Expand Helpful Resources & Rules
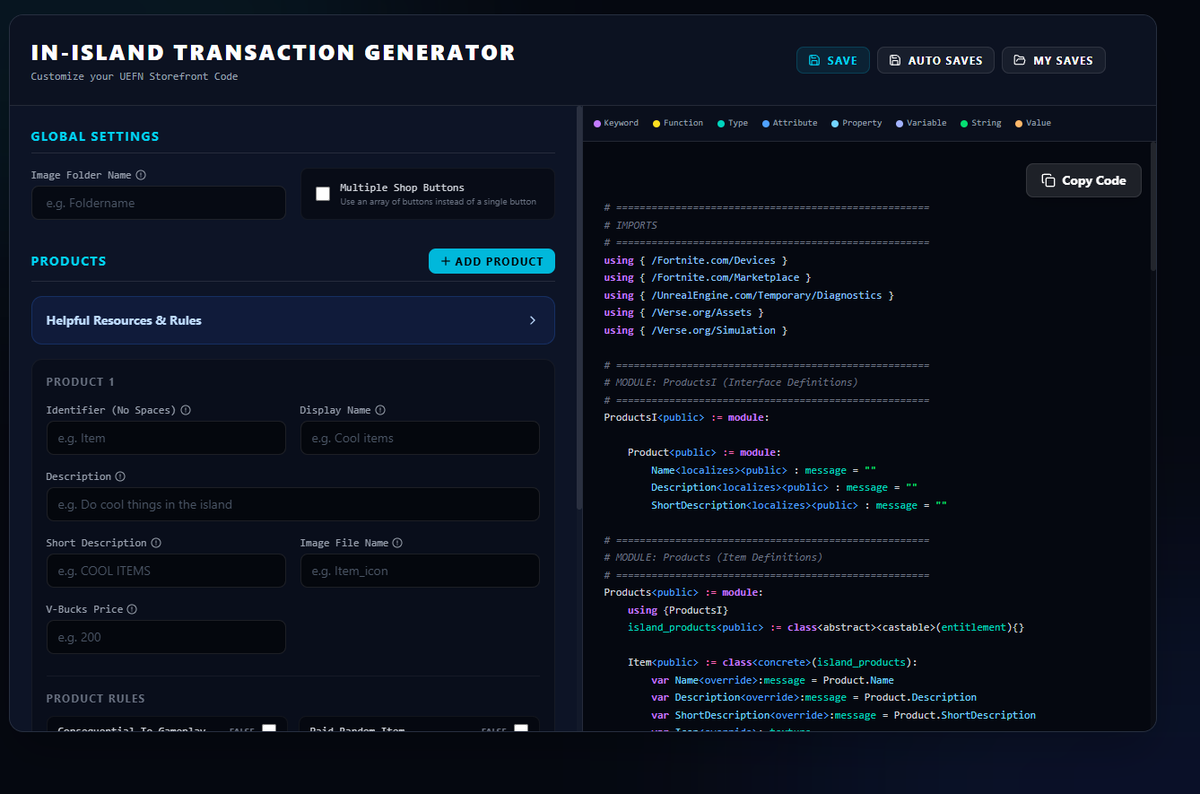Viewport: 1200px width, 794px height. (293, 320)
